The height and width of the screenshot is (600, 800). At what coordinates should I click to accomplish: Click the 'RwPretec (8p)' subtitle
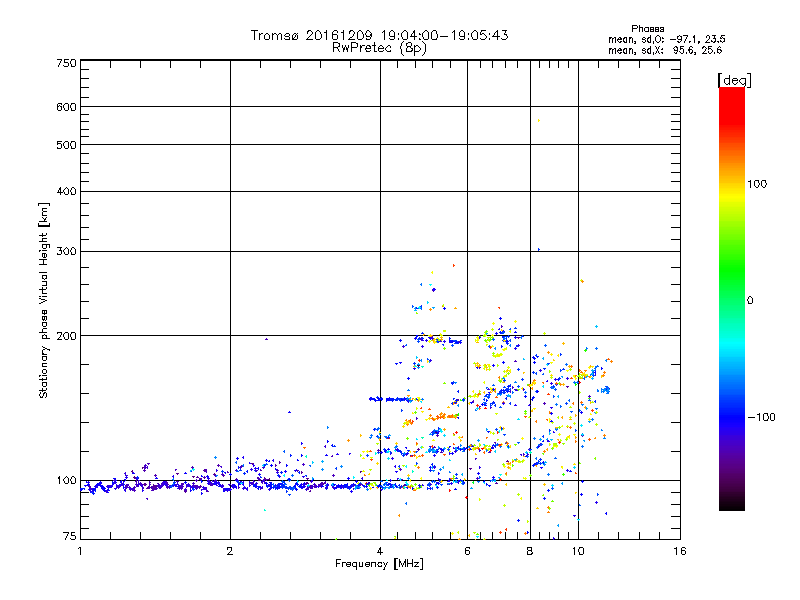coord(379,48)
